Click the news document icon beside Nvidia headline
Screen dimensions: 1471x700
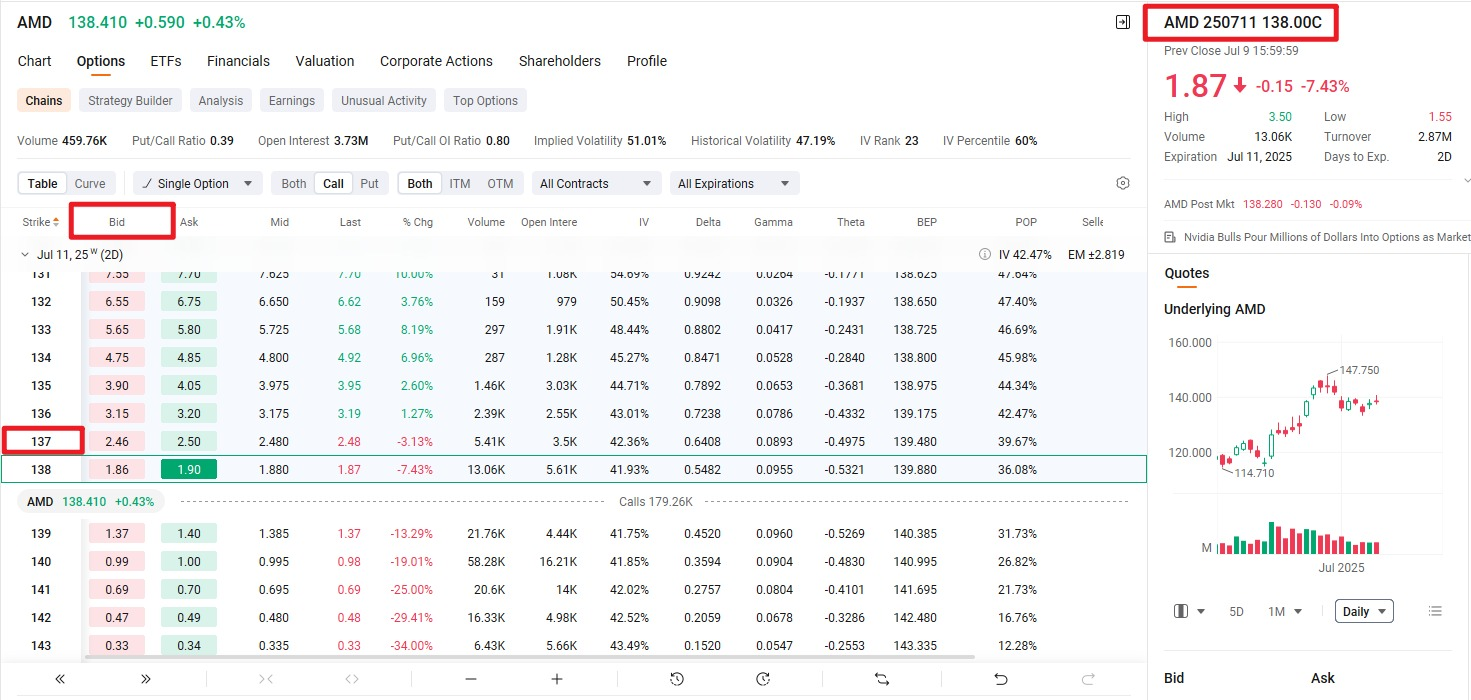coord(1171,237)
